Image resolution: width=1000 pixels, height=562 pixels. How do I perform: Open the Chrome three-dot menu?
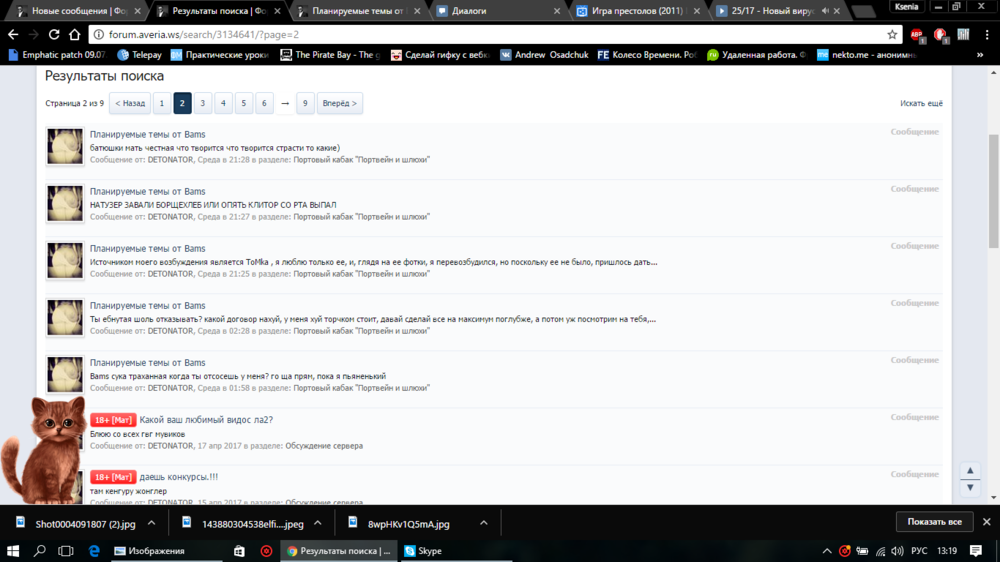pyautogui.click(x=987, y=34)
